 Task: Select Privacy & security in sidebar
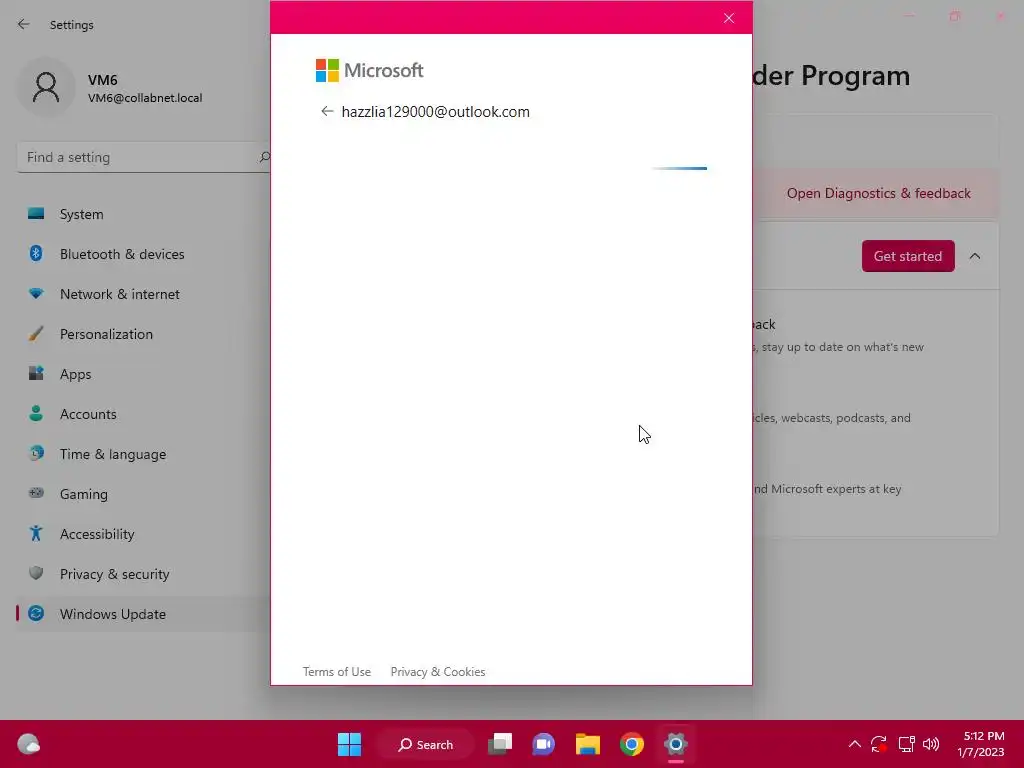[x=144, y=574]
